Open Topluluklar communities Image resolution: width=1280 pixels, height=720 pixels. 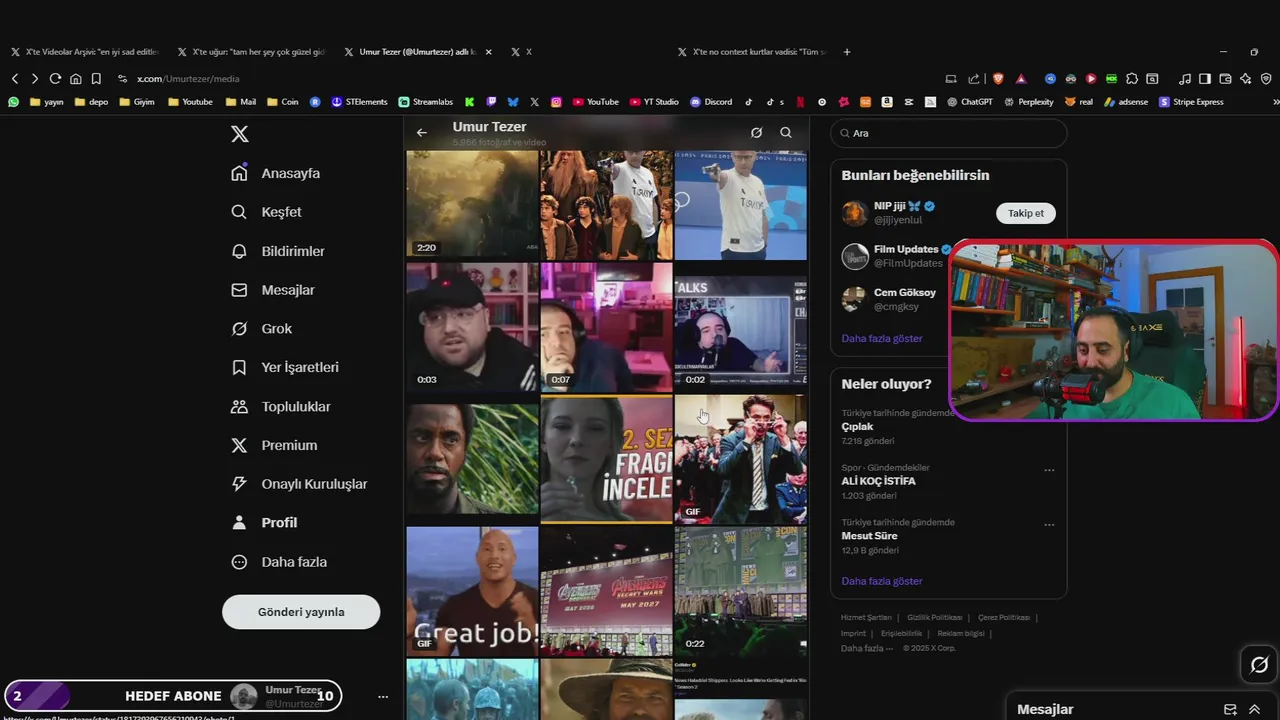(280, 407)
